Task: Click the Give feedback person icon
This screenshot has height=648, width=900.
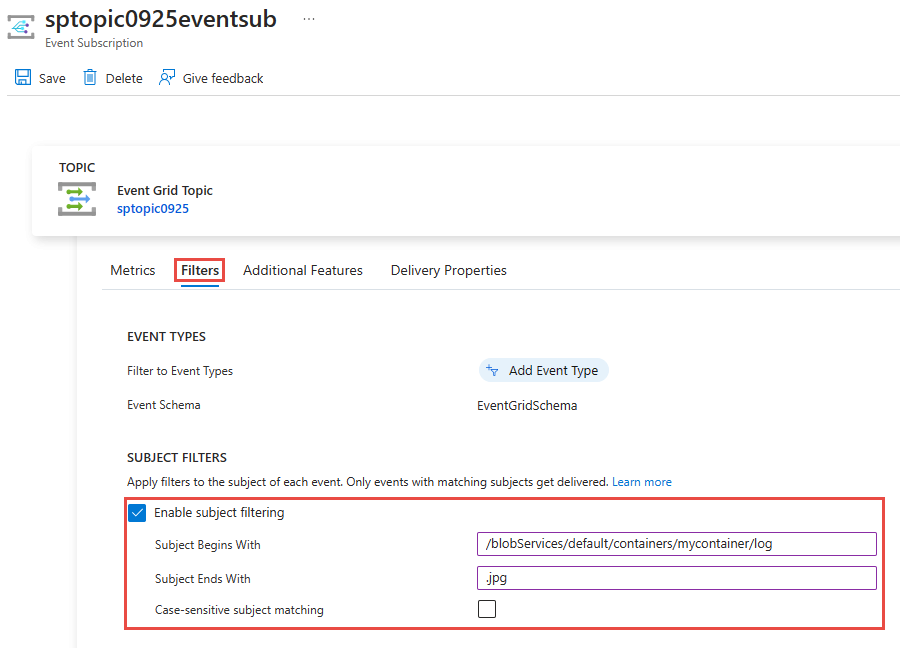Action: coord(167,78)
